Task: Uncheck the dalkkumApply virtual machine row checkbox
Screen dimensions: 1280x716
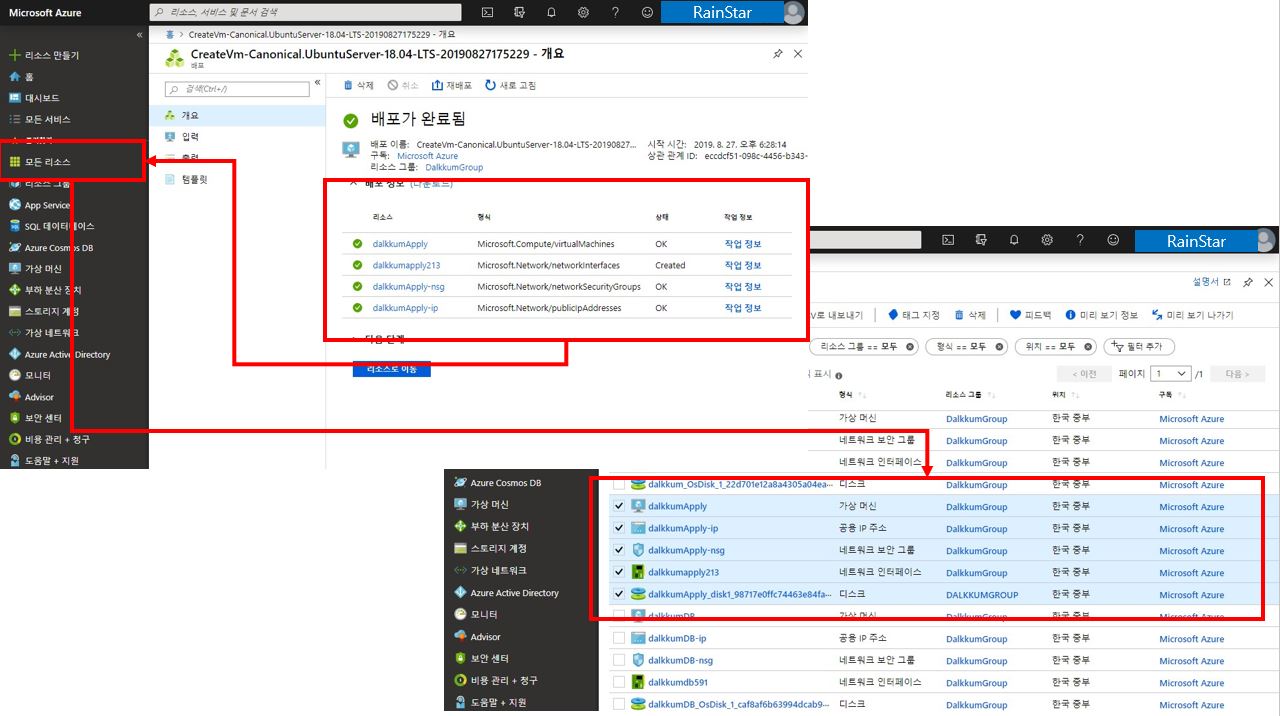Action: point(619,506)
